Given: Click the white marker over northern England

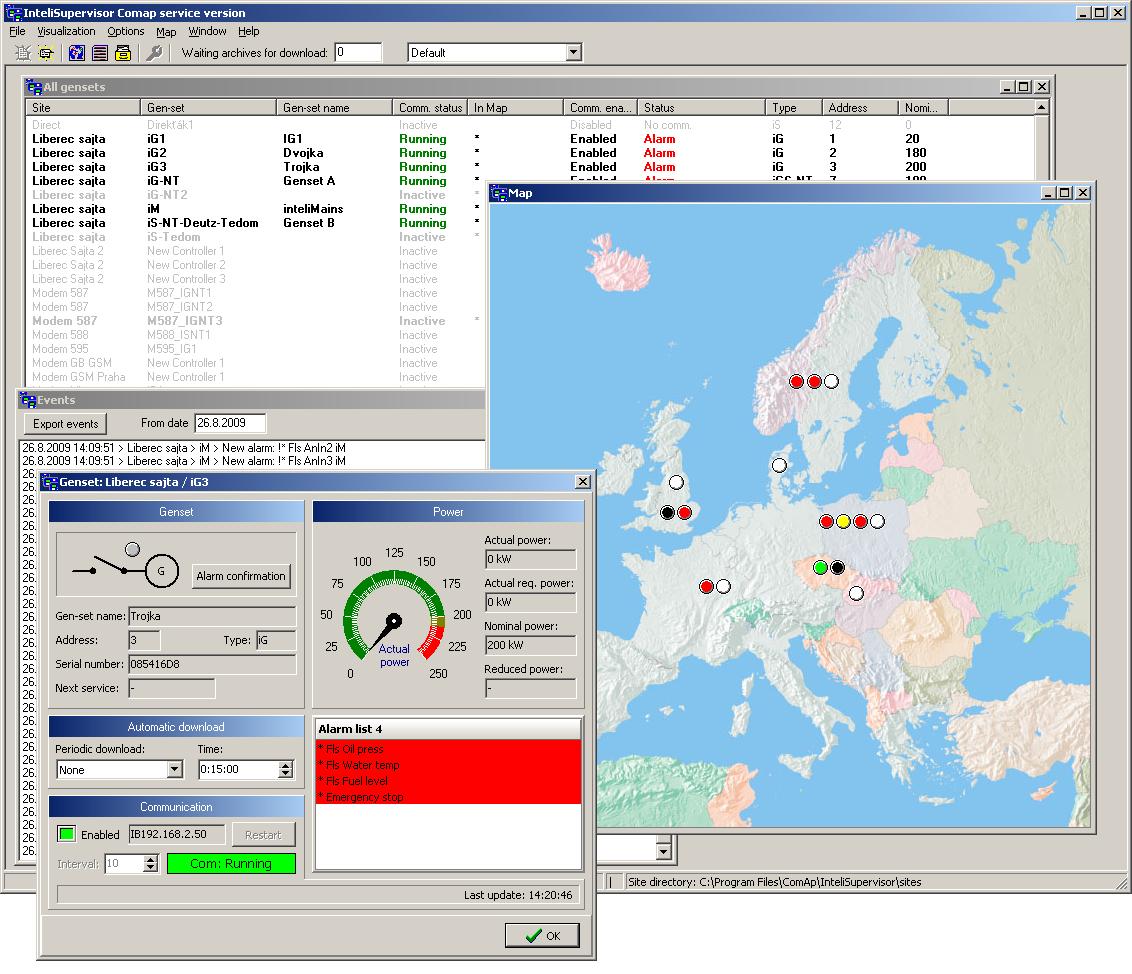Looking at the screenshot, I should click(x=676, y=482).
